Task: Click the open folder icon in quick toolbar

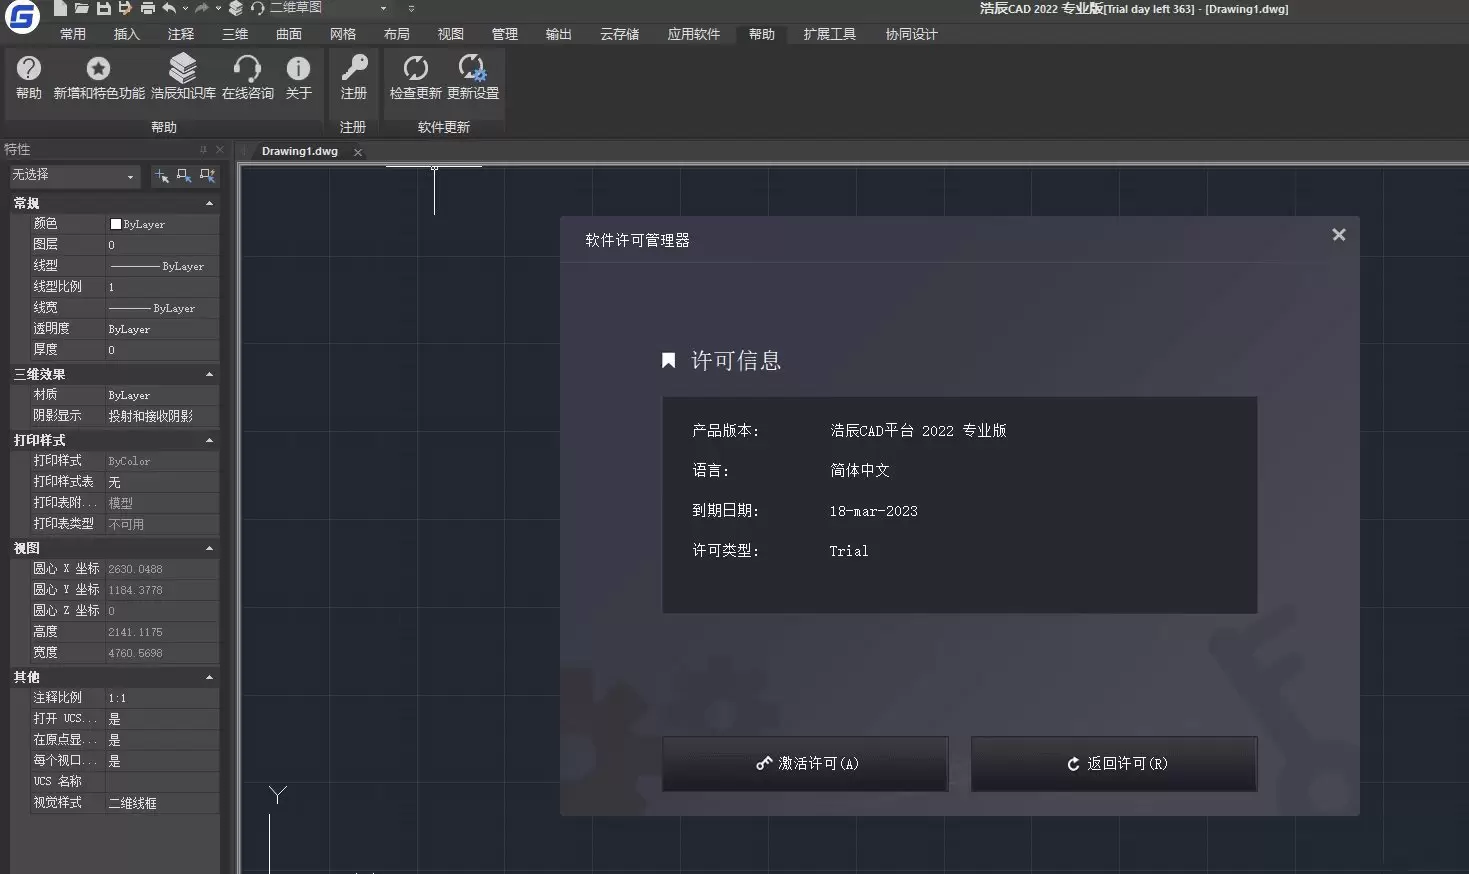Action: pos(82,8)
